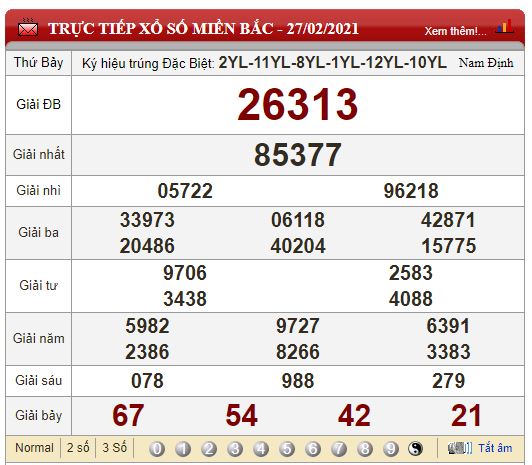Select digit 3 filter ball
532x465 pixels.
[235, 449]
